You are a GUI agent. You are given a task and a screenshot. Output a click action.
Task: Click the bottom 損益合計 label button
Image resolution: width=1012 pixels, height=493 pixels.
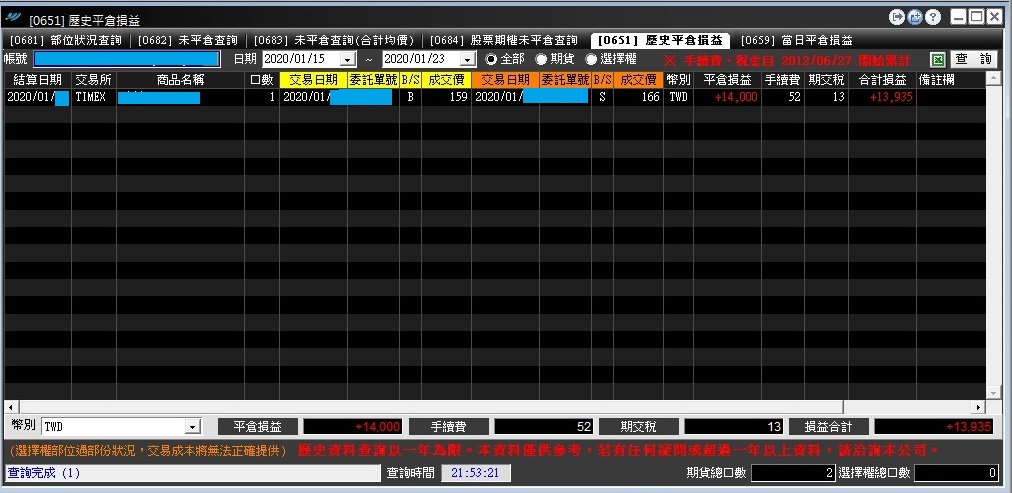pos(829,427)
